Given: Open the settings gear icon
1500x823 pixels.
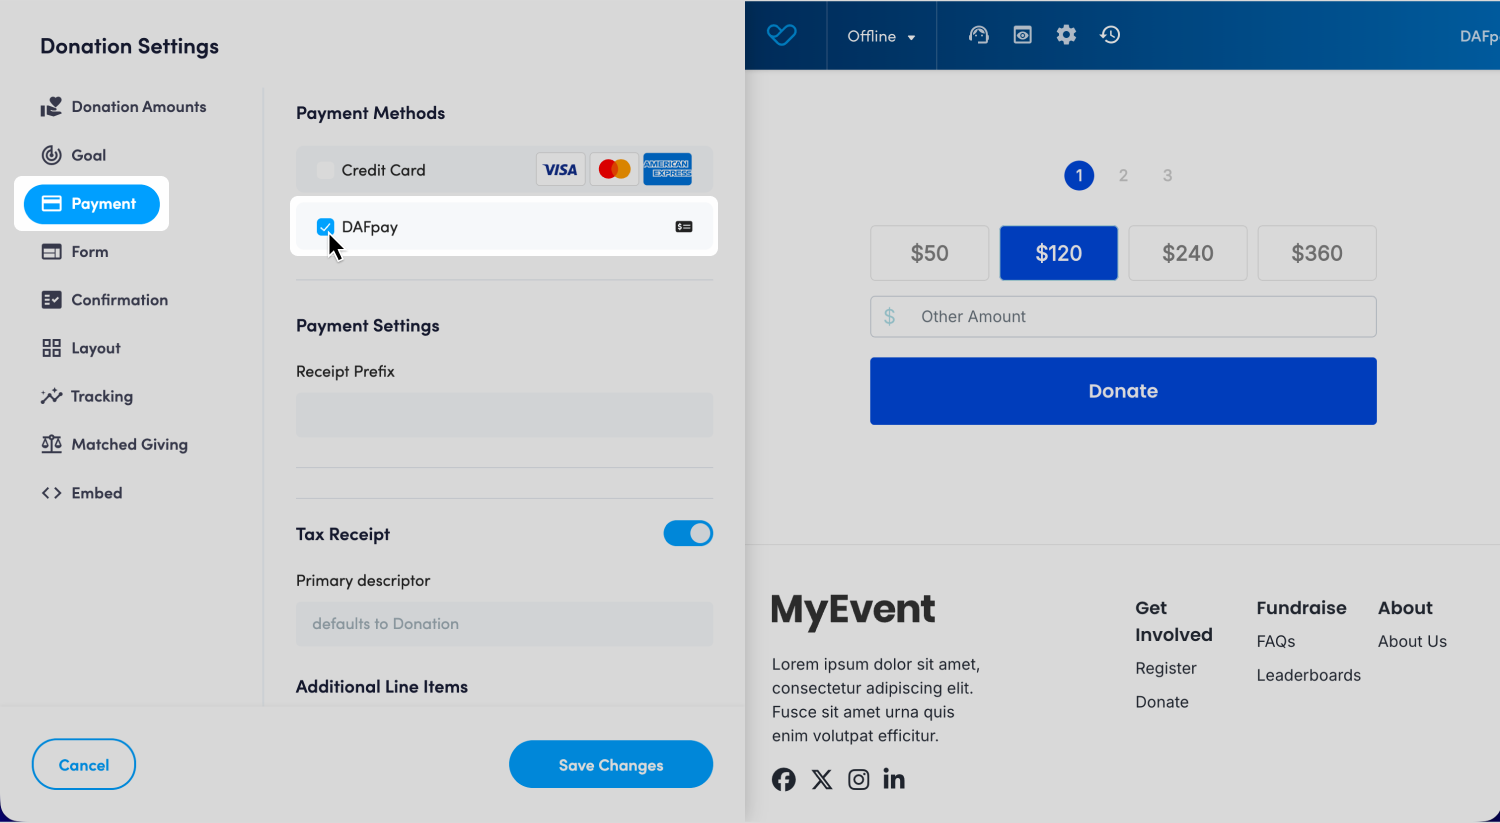Looking at the screenshot, I should (1066, 35).
